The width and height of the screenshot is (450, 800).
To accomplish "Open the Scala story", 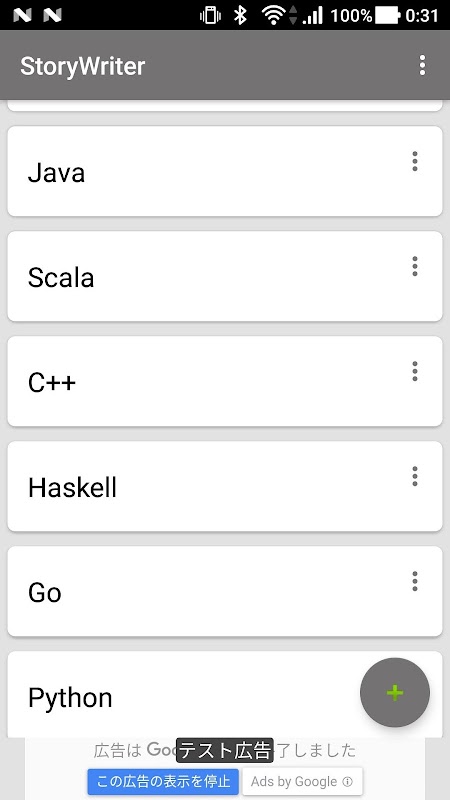I will pyautogui.click(x=225, y=276).
